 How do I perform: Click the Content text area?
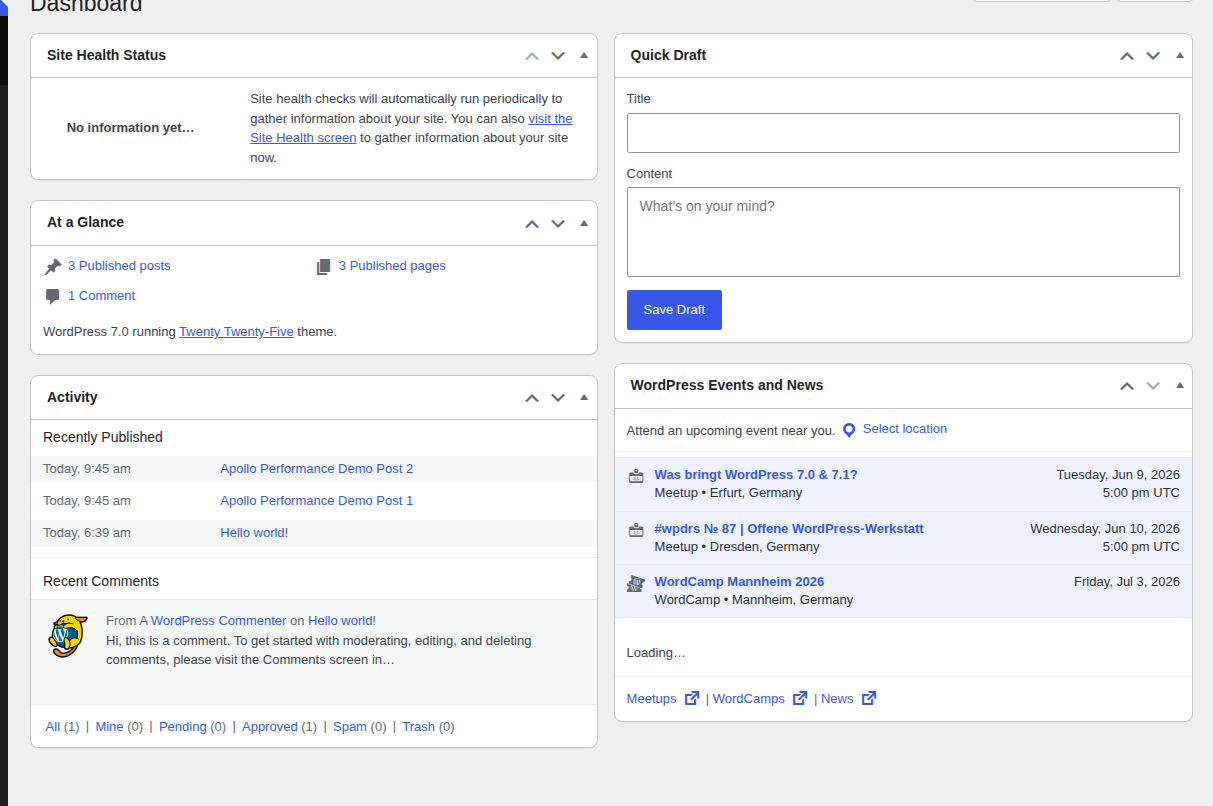(903, 232)
